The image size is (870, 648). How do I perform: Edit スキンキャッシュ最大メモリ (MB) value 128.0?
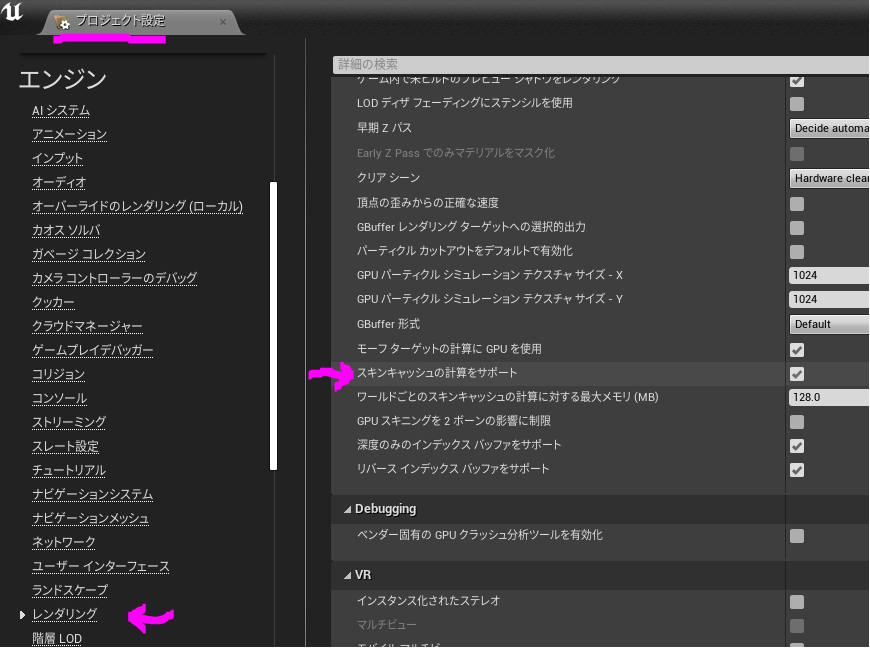829,397
